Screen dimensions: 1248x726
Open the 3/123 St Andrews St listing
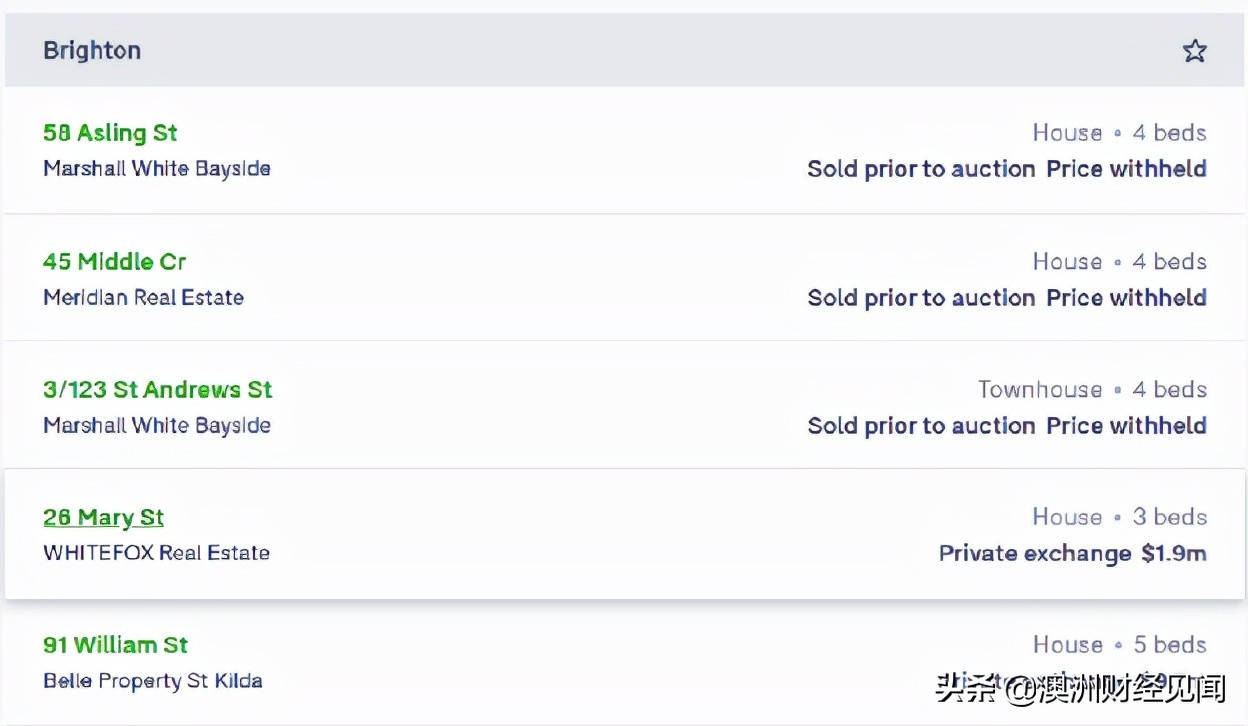157,390
